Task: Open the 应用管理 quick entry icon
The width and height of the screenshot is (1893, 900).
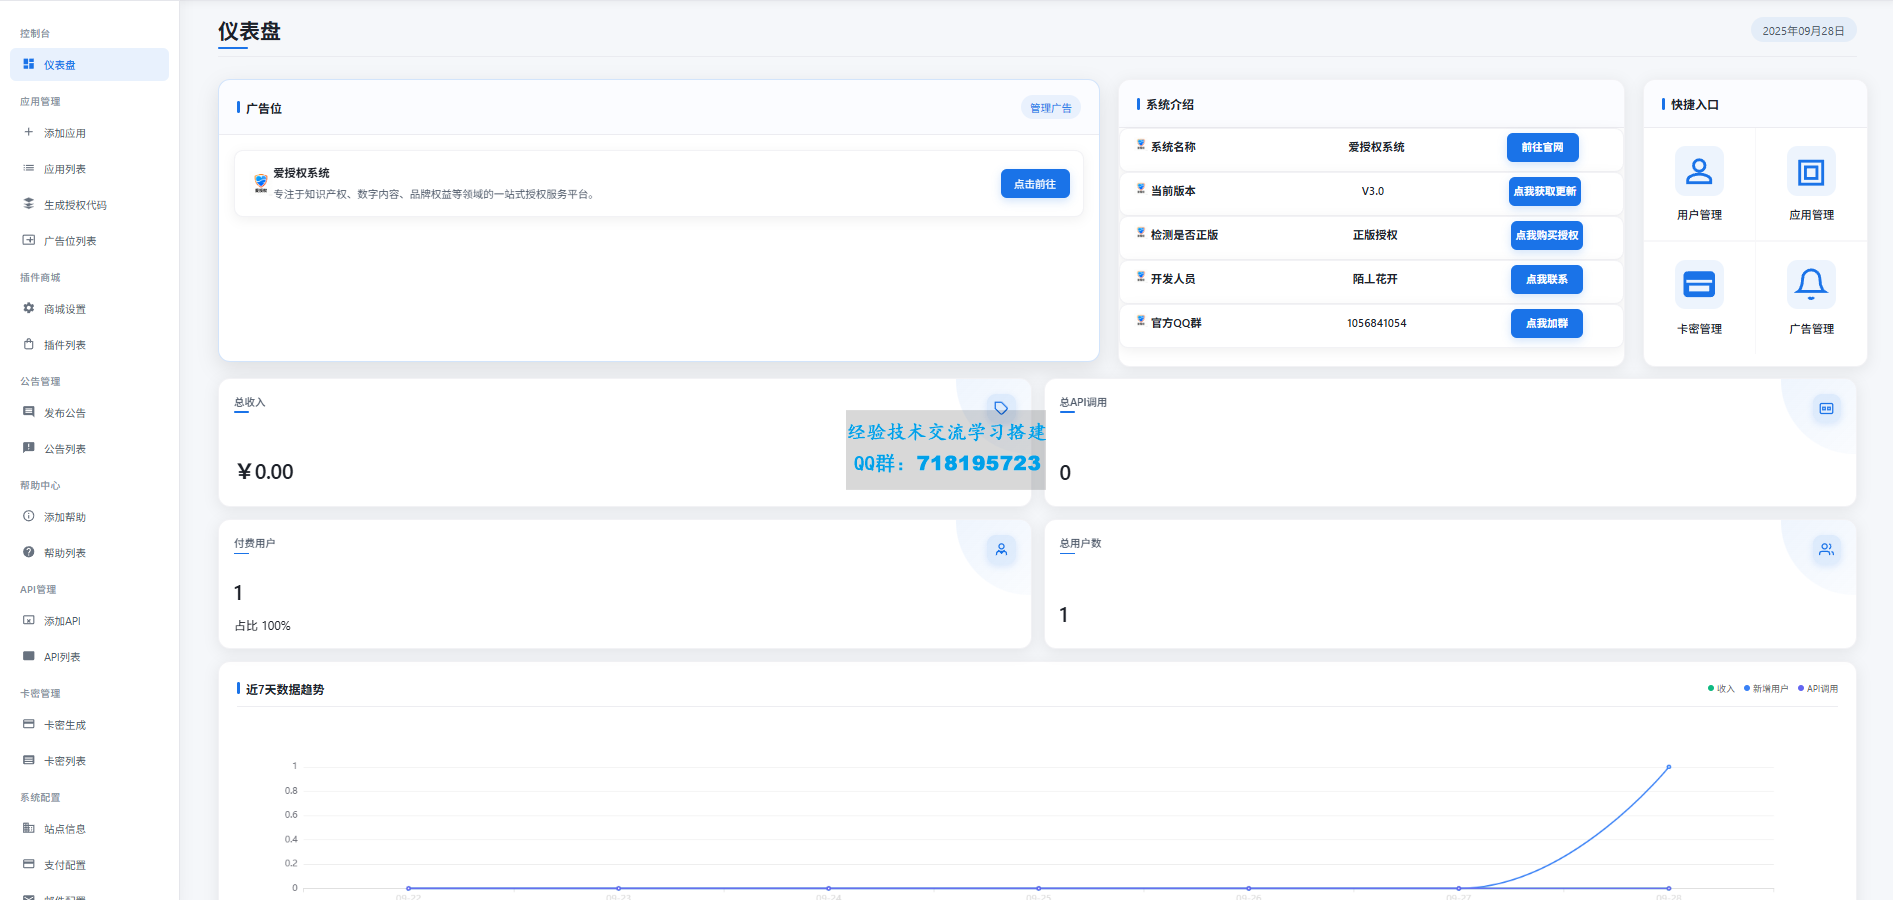Action: [x=1810, y=172]
